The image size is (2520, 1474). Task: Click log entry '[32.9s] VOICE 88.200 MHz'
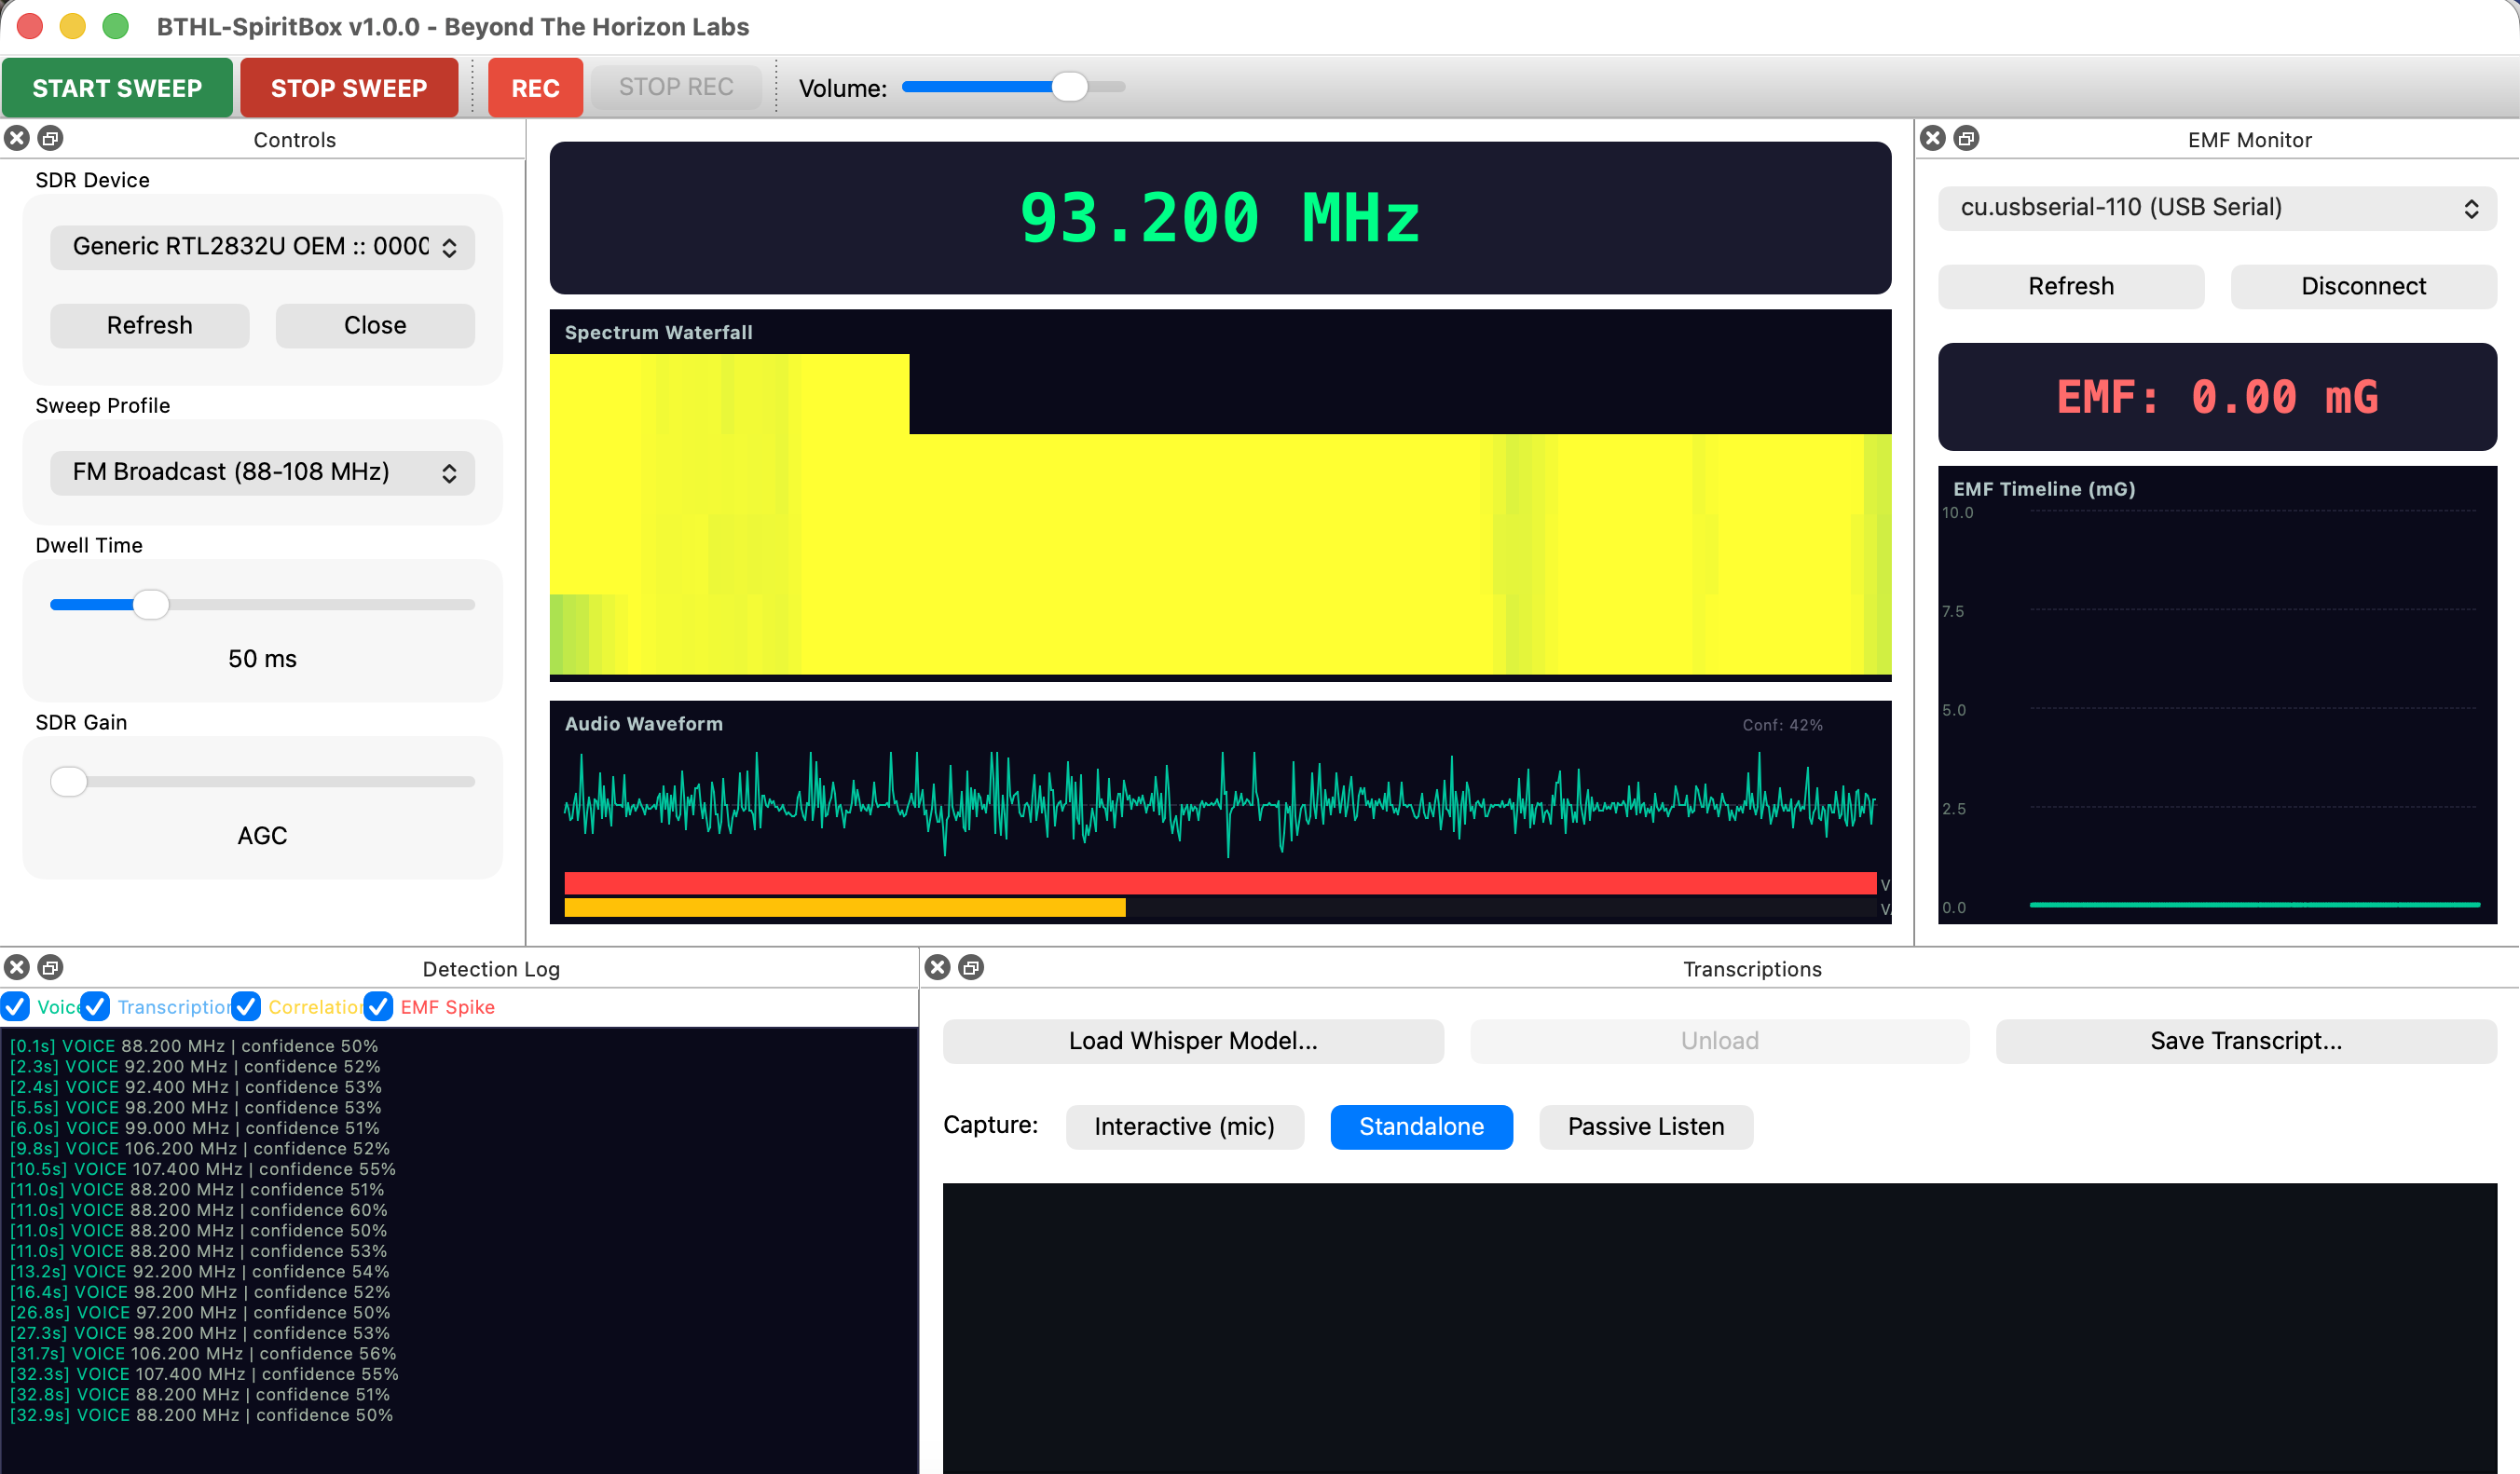(201, 1416)
